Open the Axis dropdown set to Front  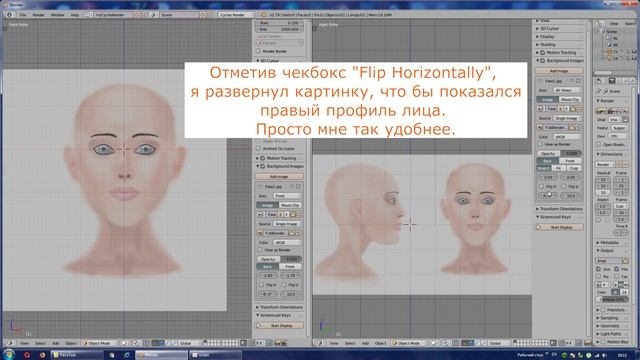287,196
